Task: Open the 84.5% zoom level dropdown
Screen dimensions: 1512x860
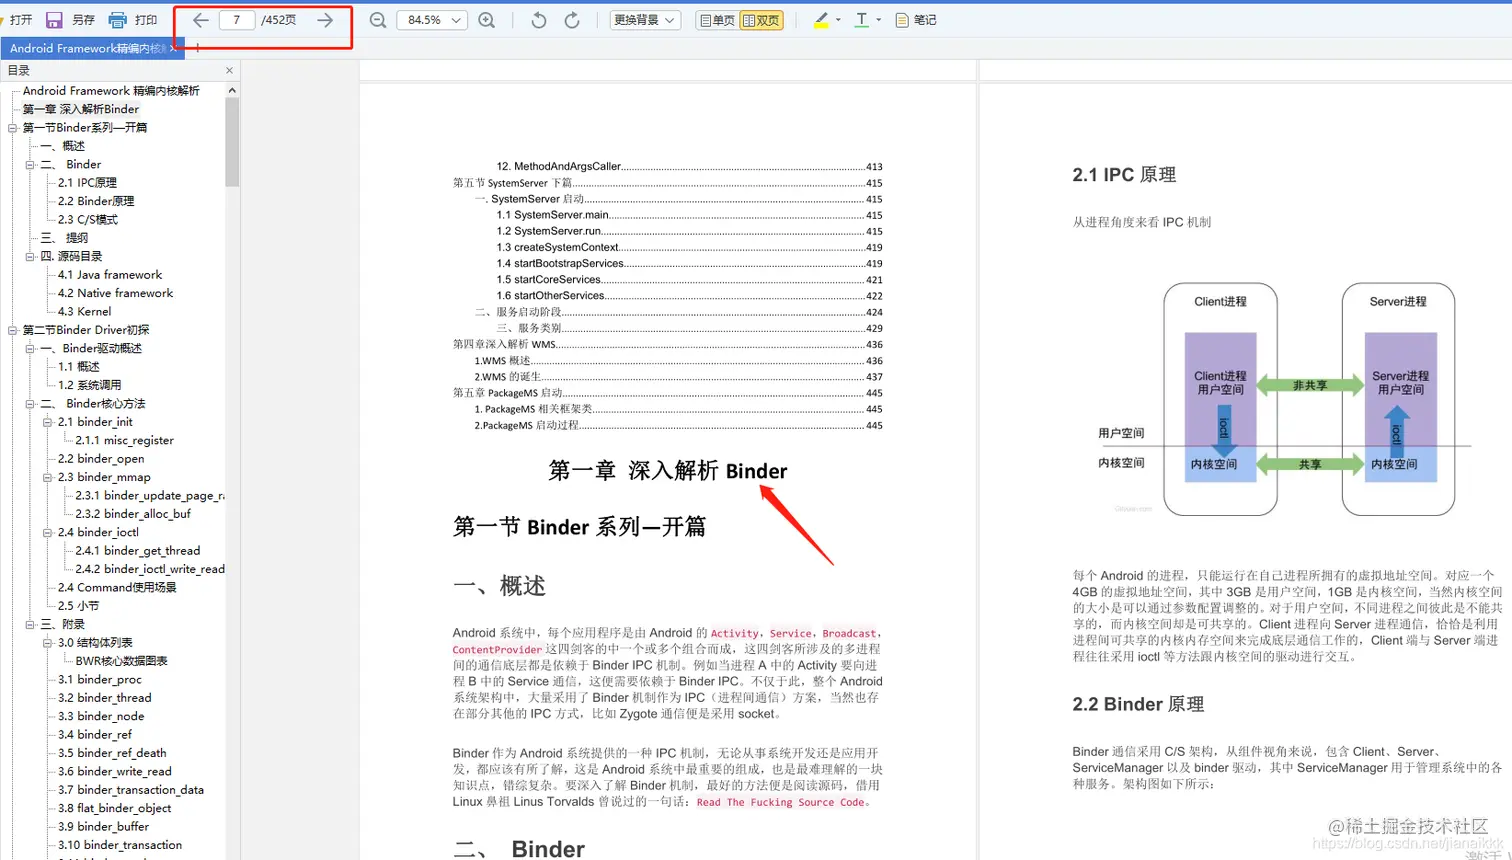Action: click(432, 20)
